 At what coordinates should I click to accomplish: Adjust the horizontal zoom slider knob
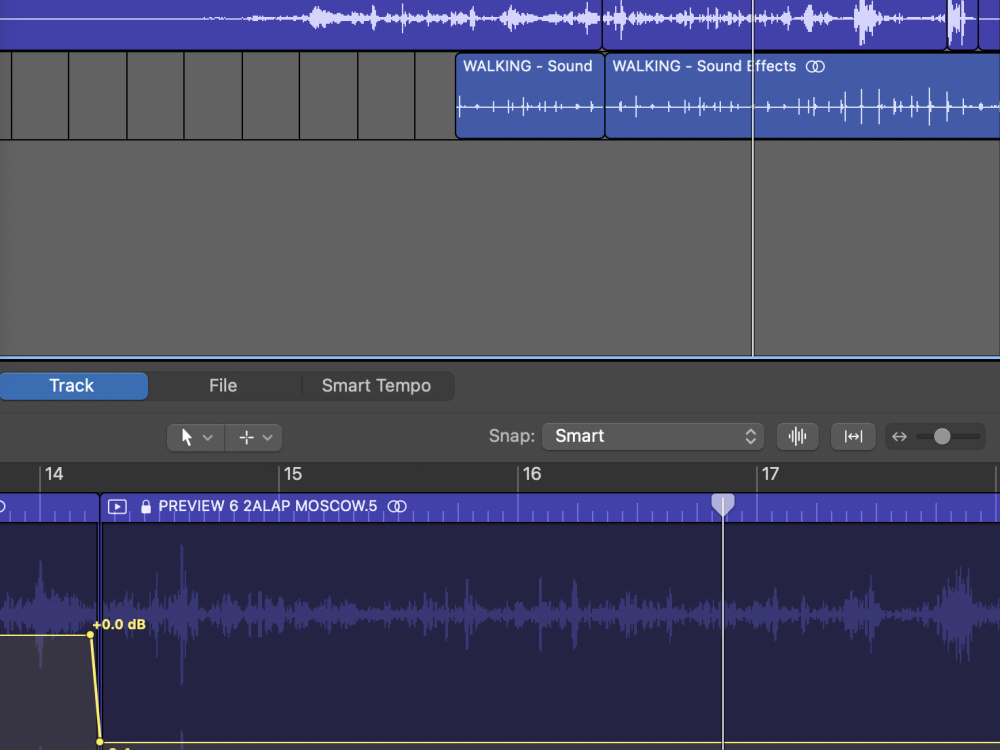pyautogui.click(x=942, y=436)
